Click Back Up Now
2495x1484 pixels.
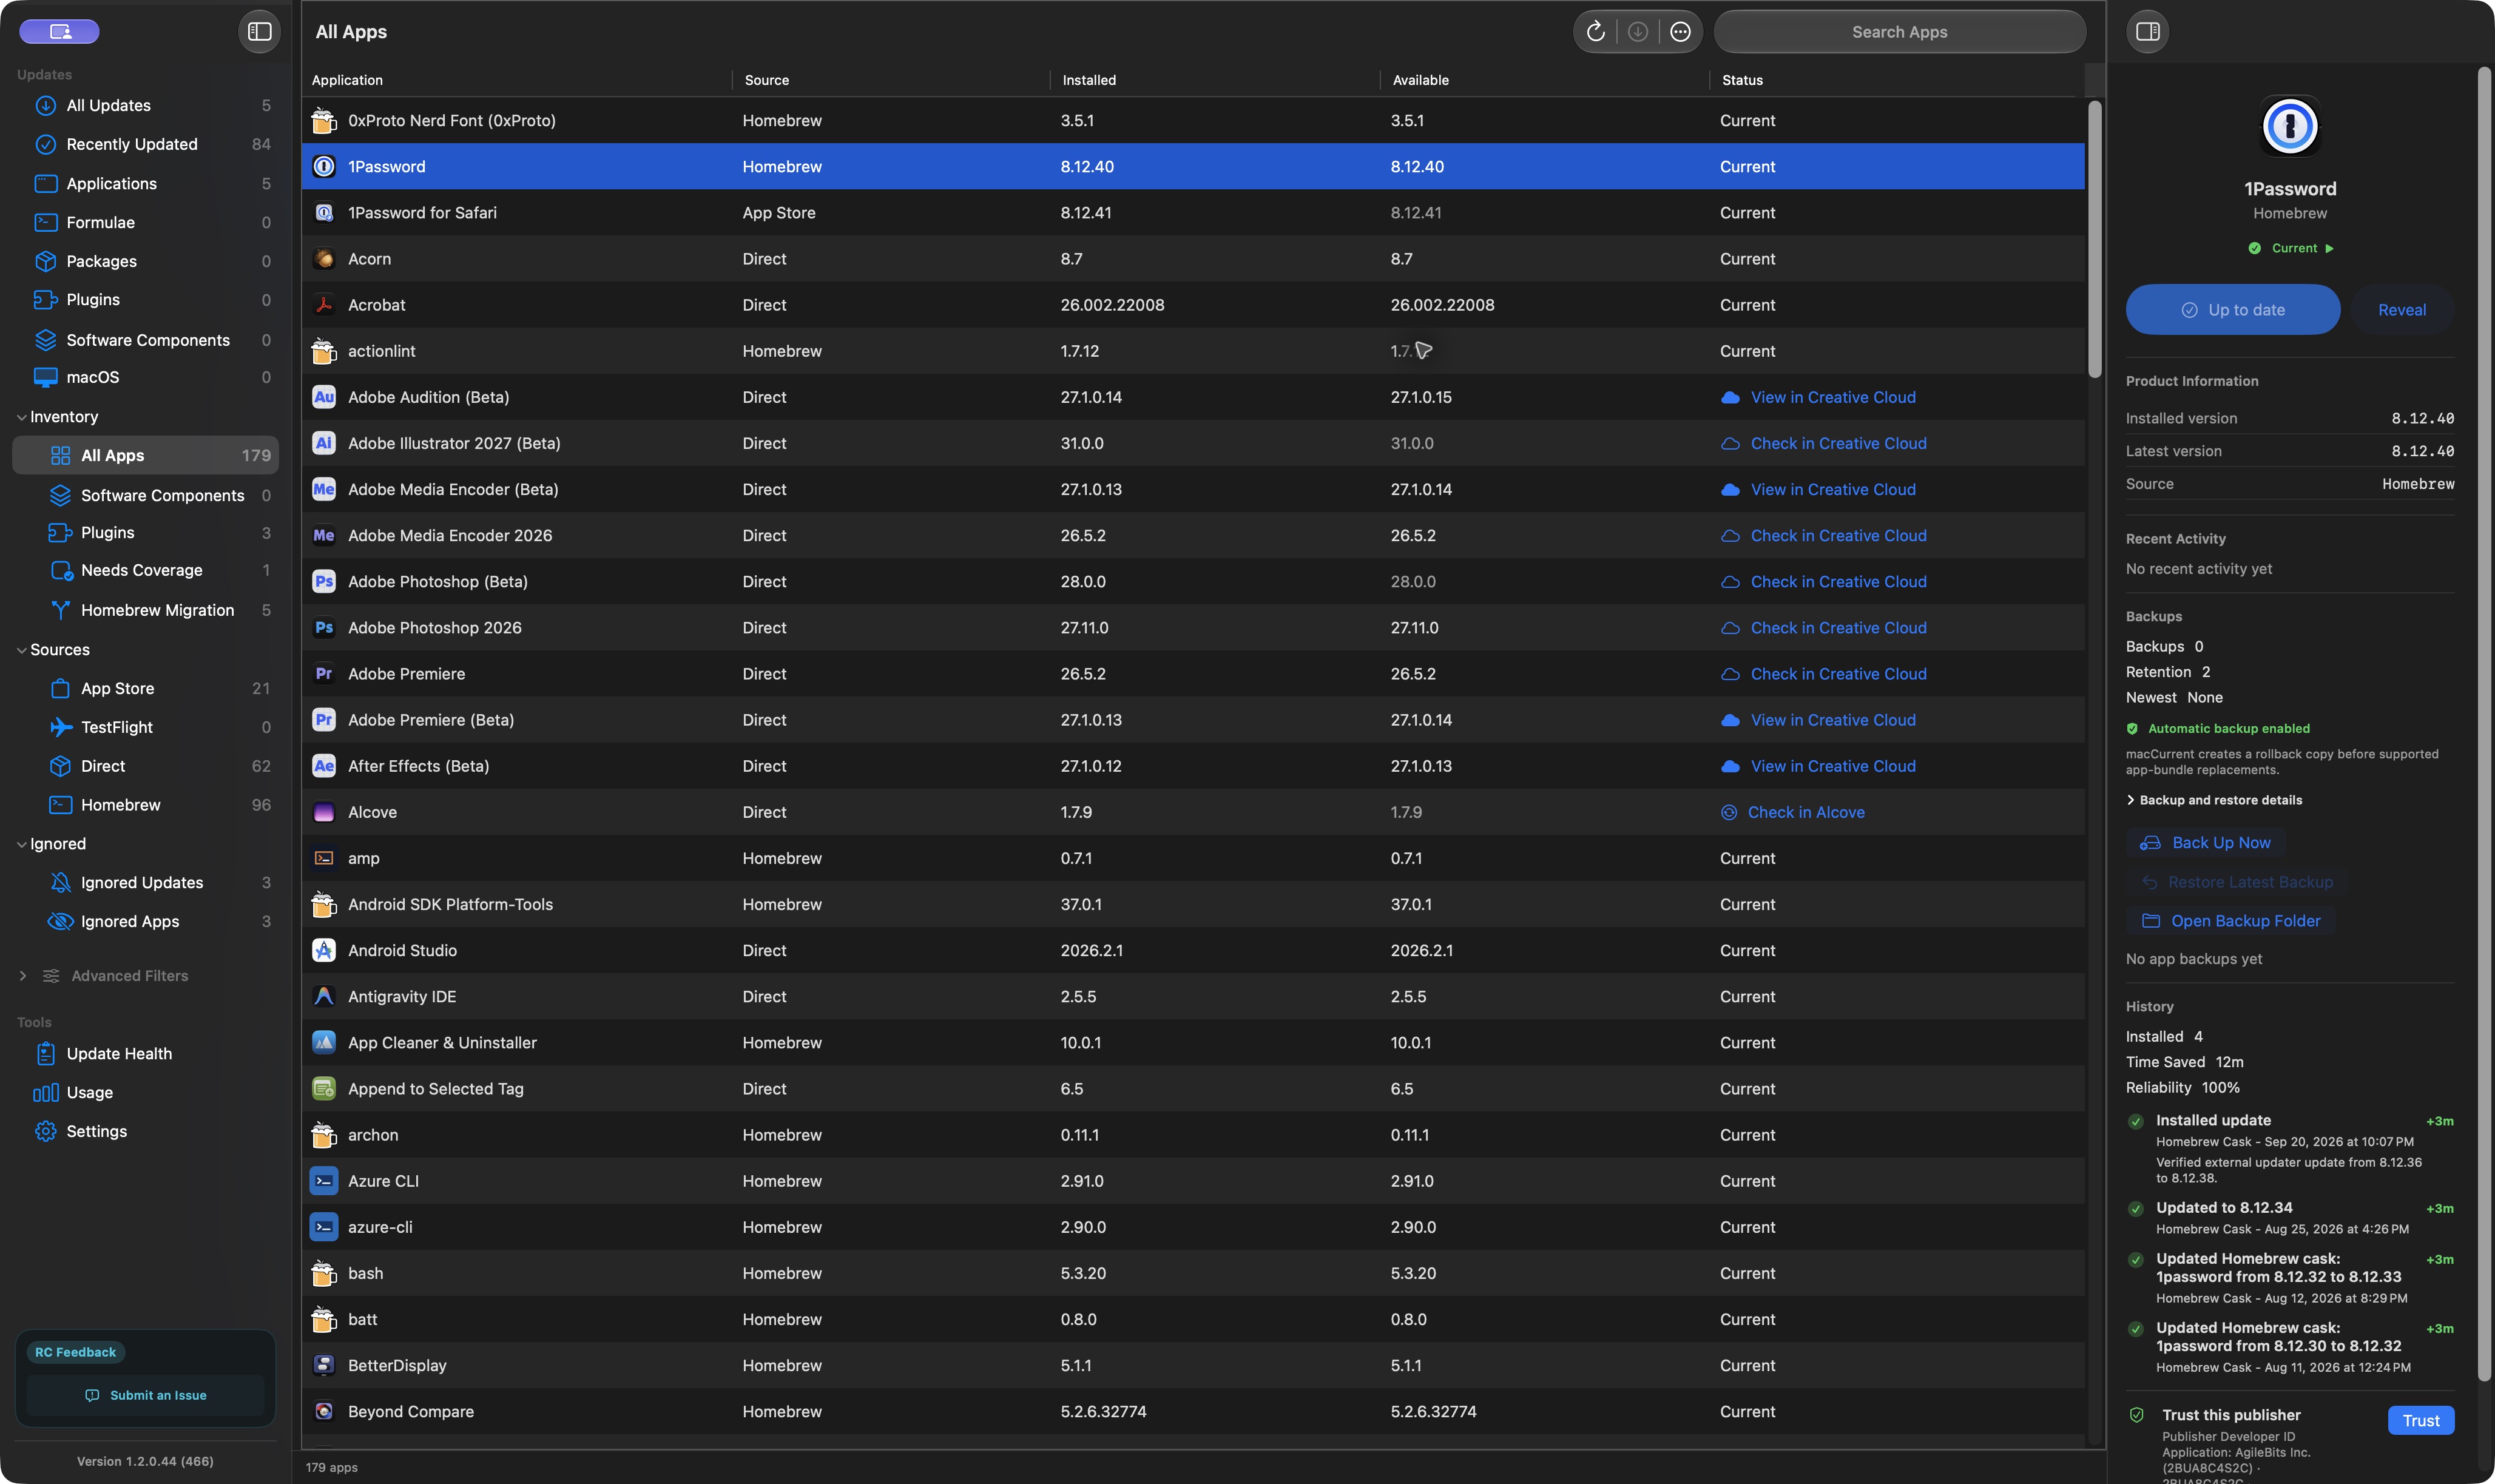click(x=2205, y=843)
